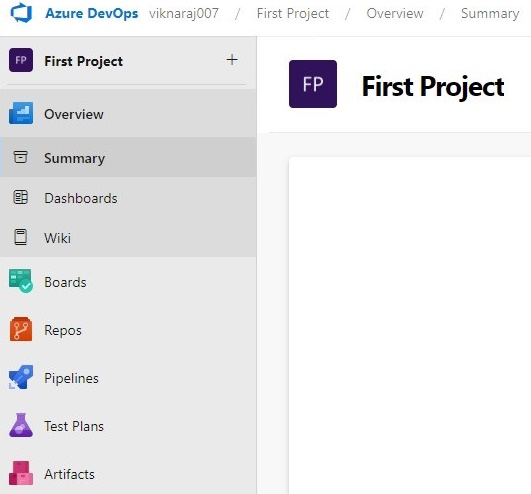Click the Overview breadcrumb link
Screen dimensions: 531x494
click(x=395, y=14)
